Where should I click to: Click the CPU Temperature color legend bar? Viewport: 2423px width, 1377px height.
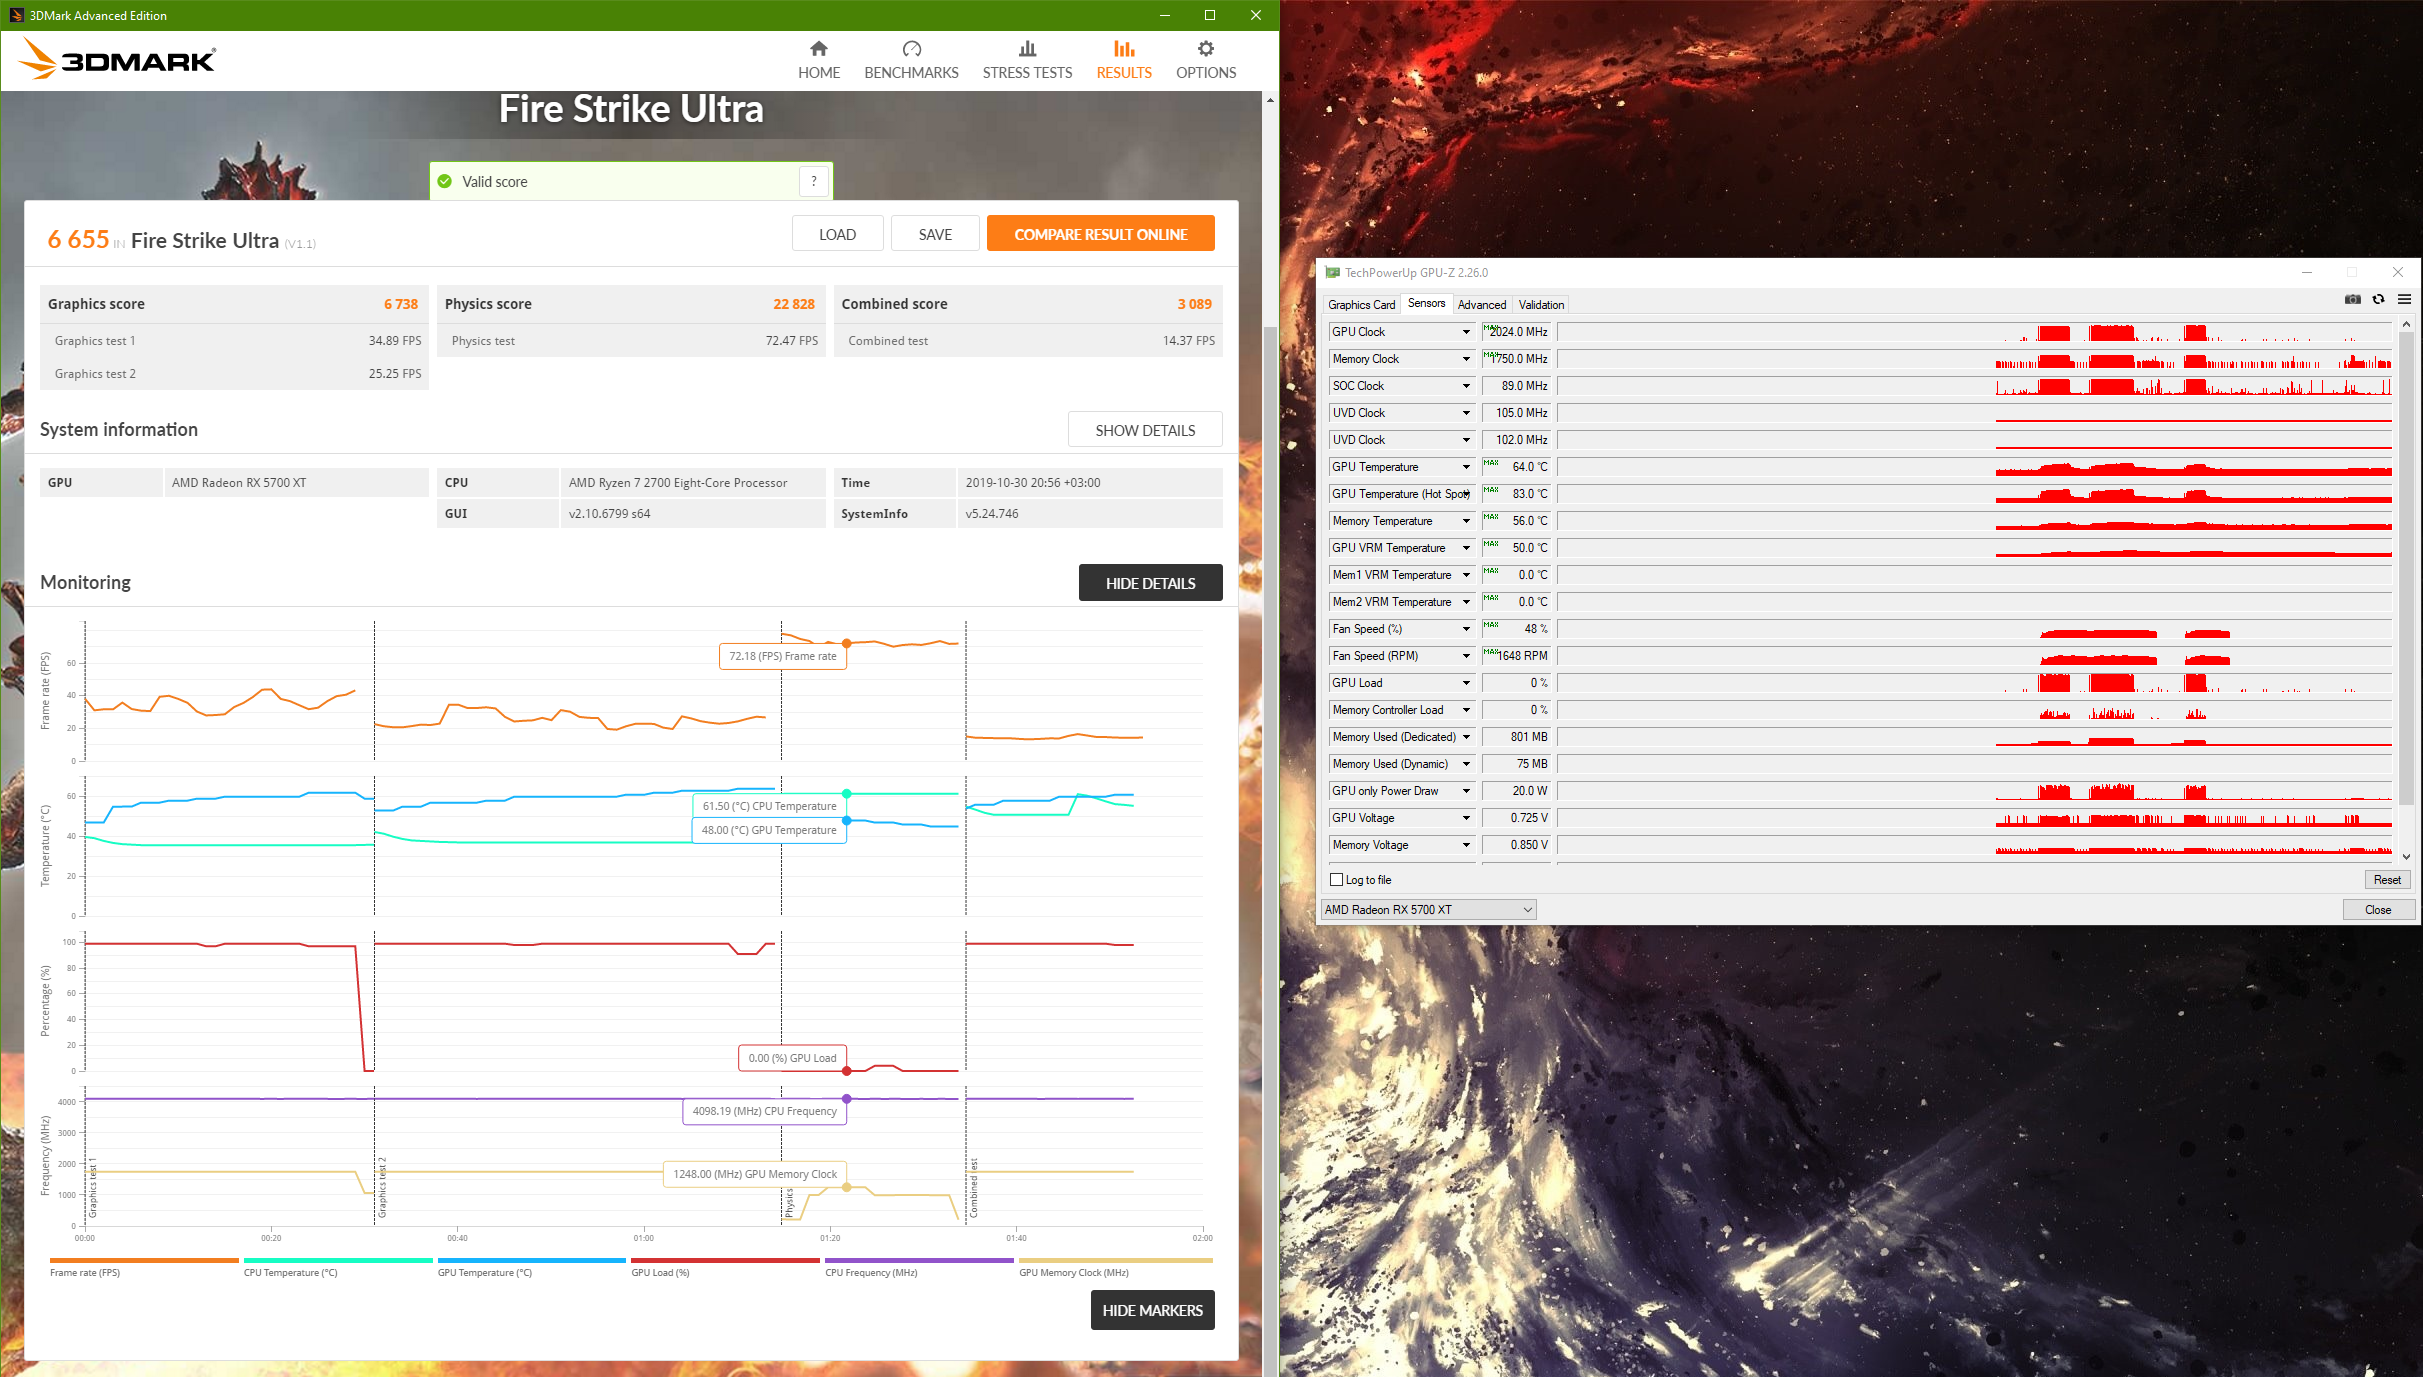(337, 1260)
